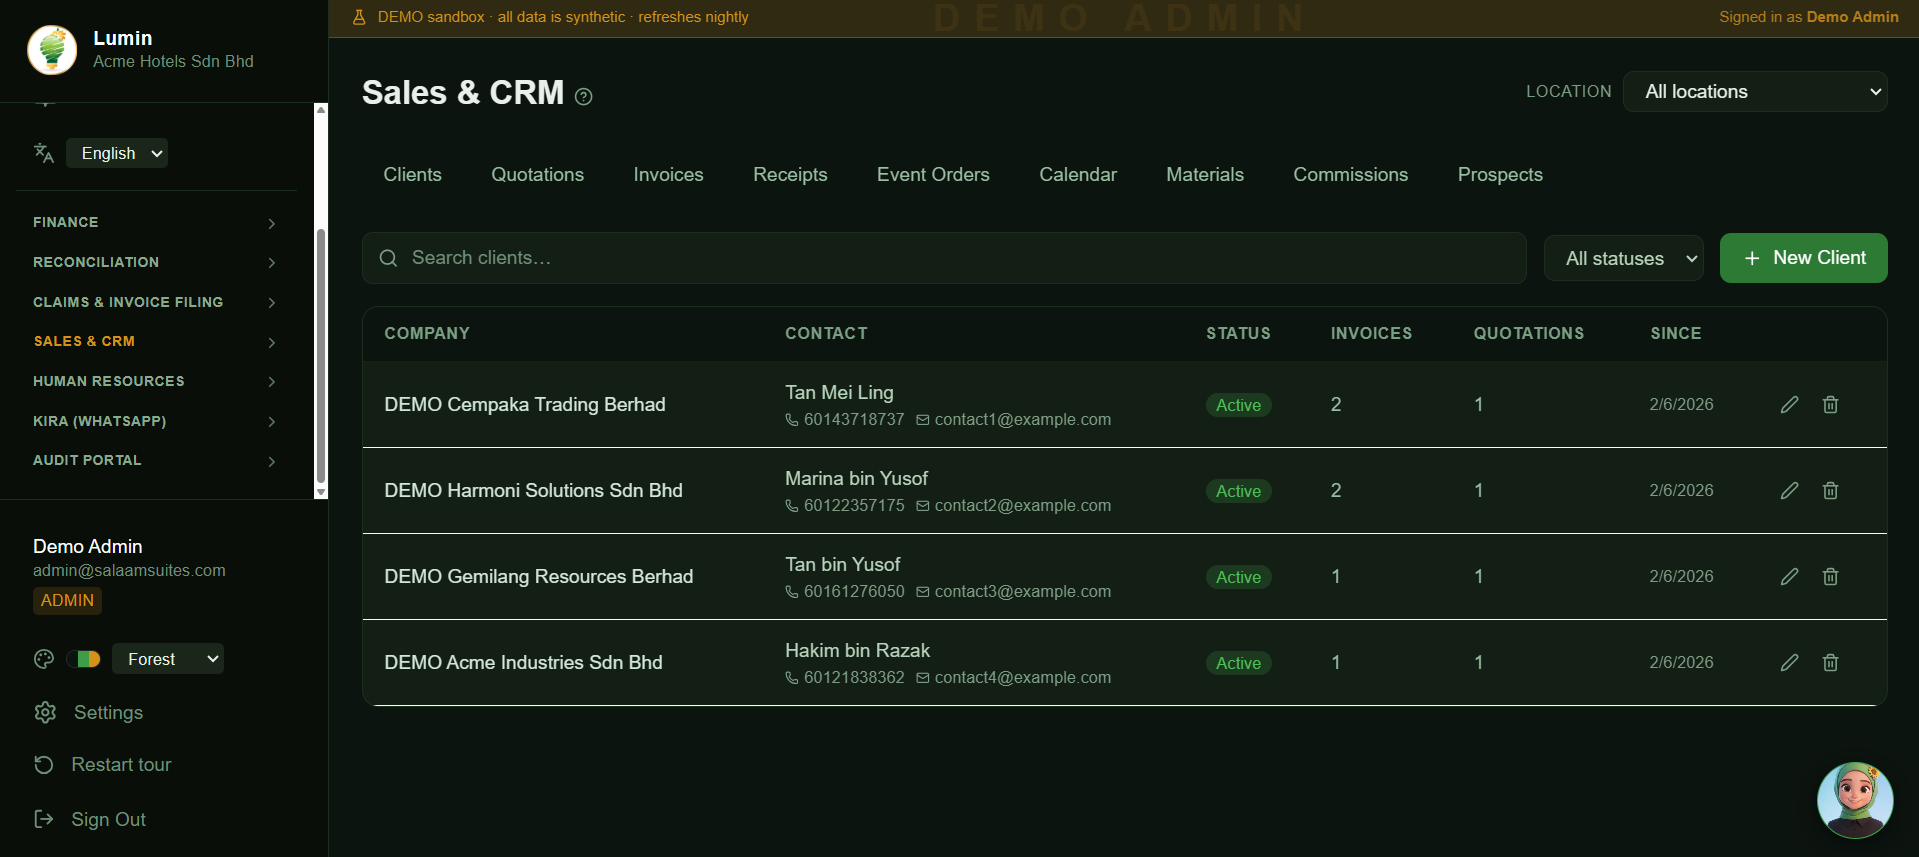
Task: Expand the Human Resources sidebar section
Action: click(155, 381)
